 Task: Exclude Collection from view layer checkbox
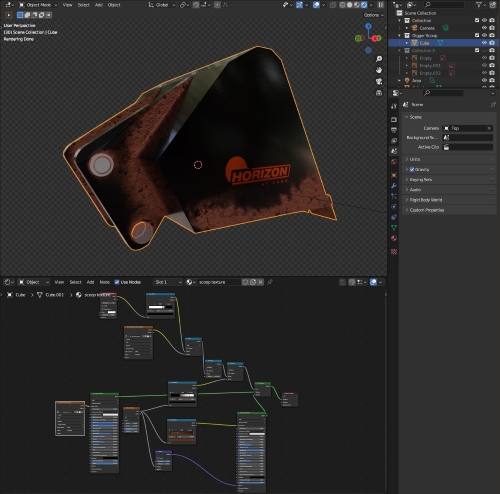(477, 20)
